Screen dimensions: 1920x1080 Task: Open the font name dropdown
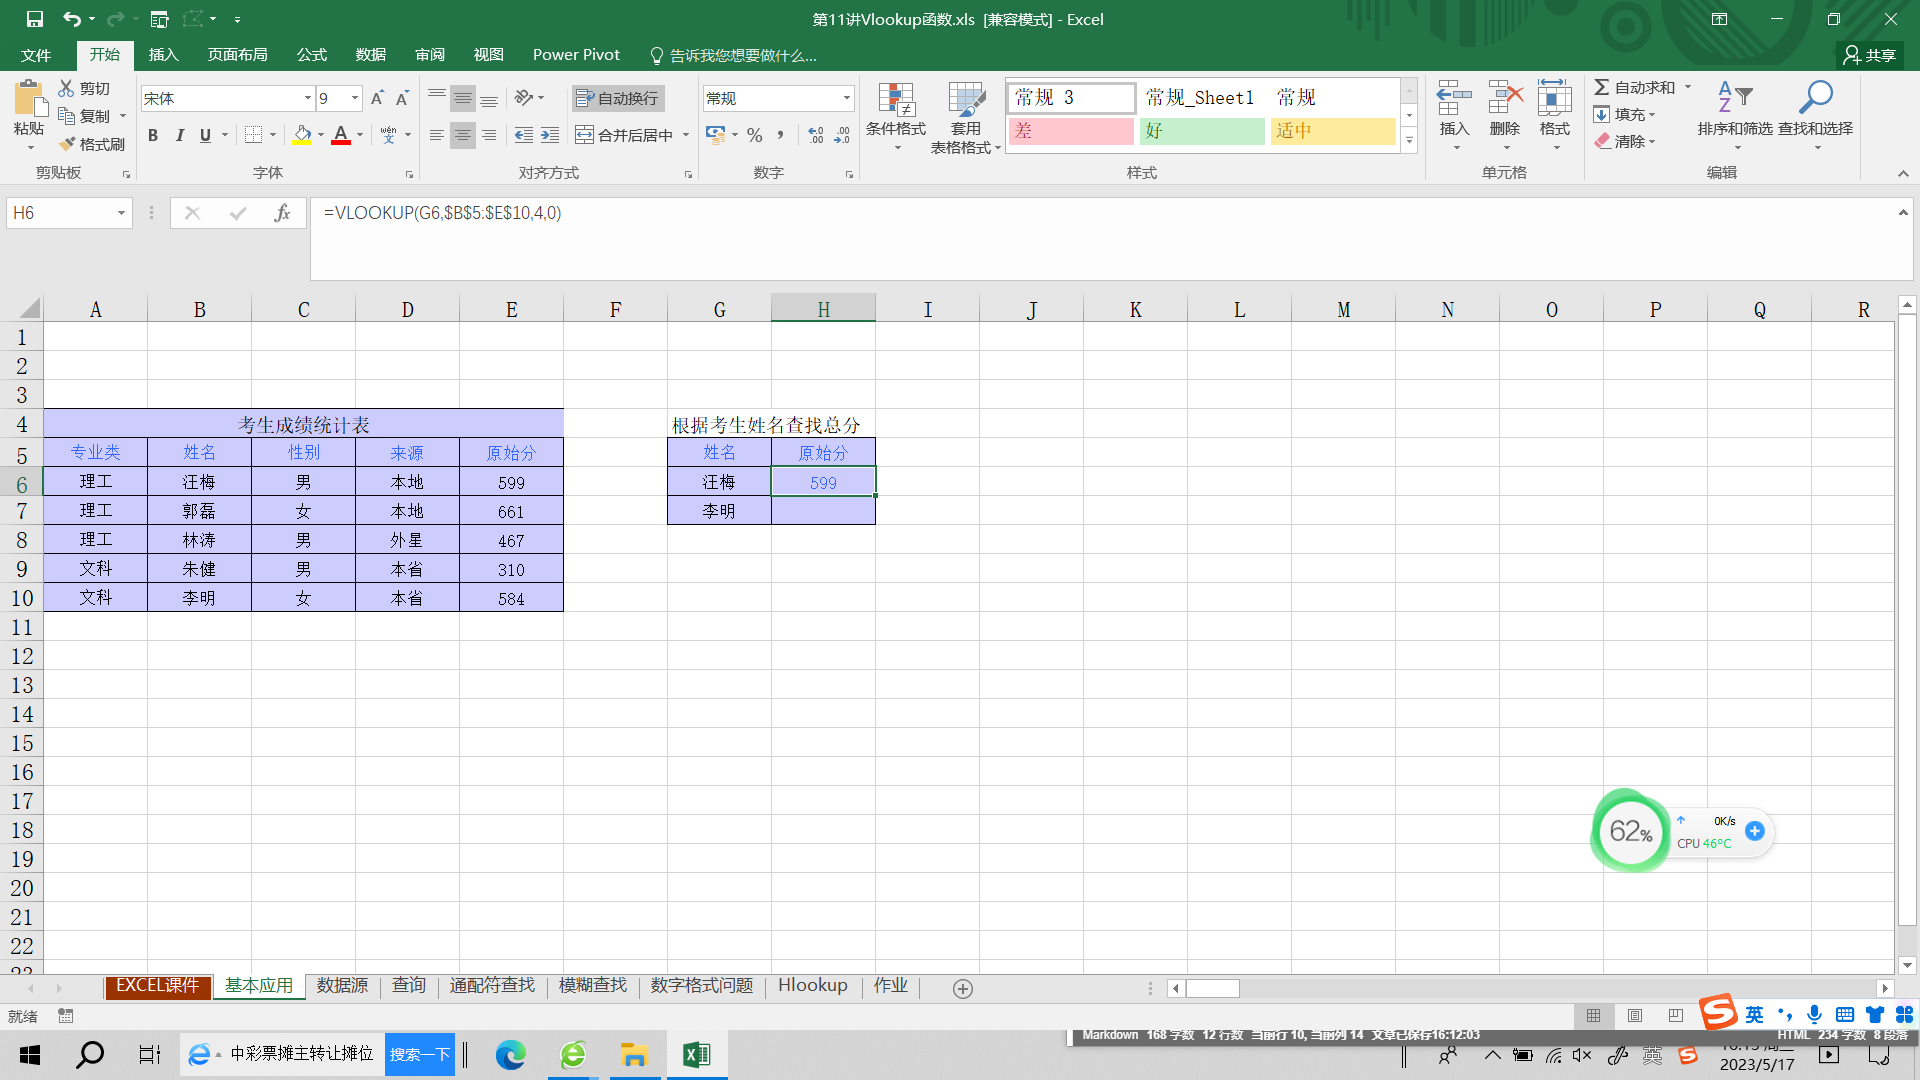tap(307, 98)
